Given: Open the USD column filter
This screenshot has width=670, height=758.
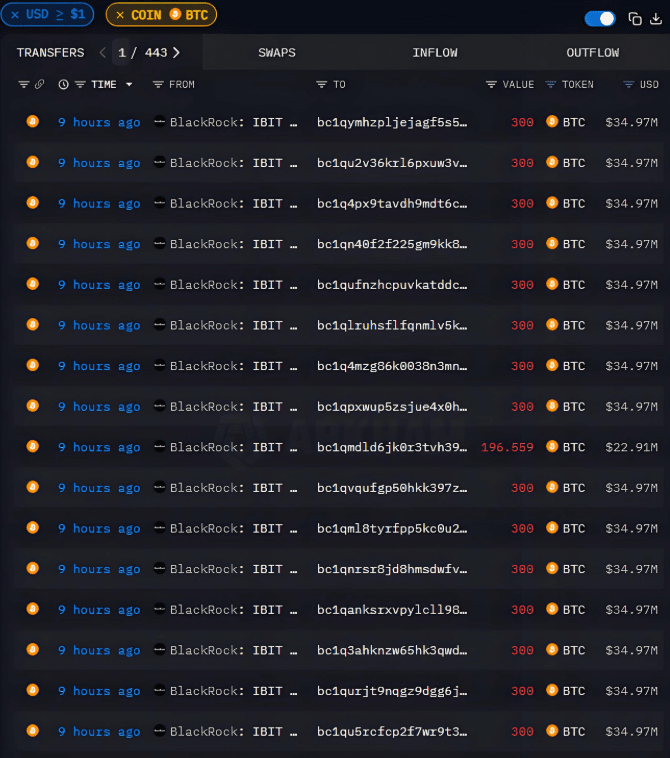Looking at the screenshot, I should (628, 85).
